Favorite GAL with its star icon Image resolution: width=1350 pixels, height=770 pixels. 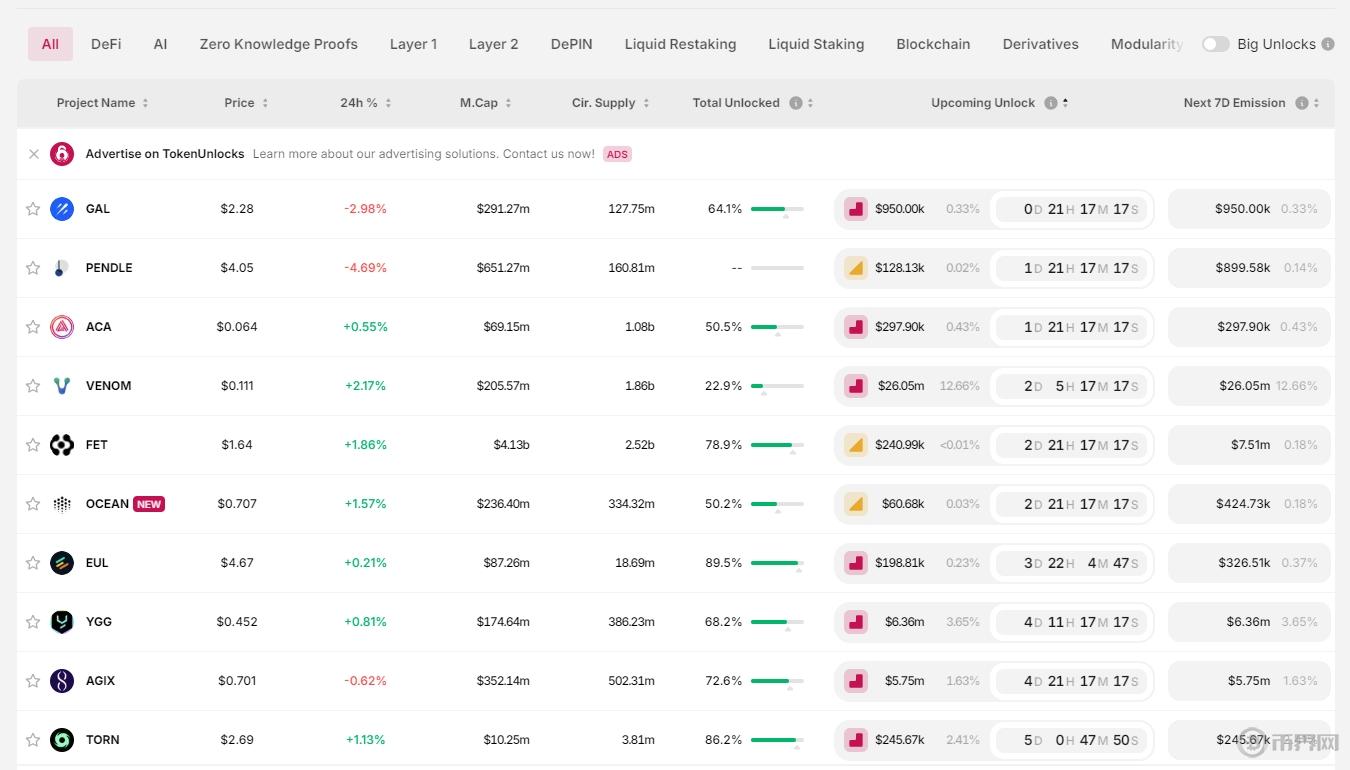33,209
